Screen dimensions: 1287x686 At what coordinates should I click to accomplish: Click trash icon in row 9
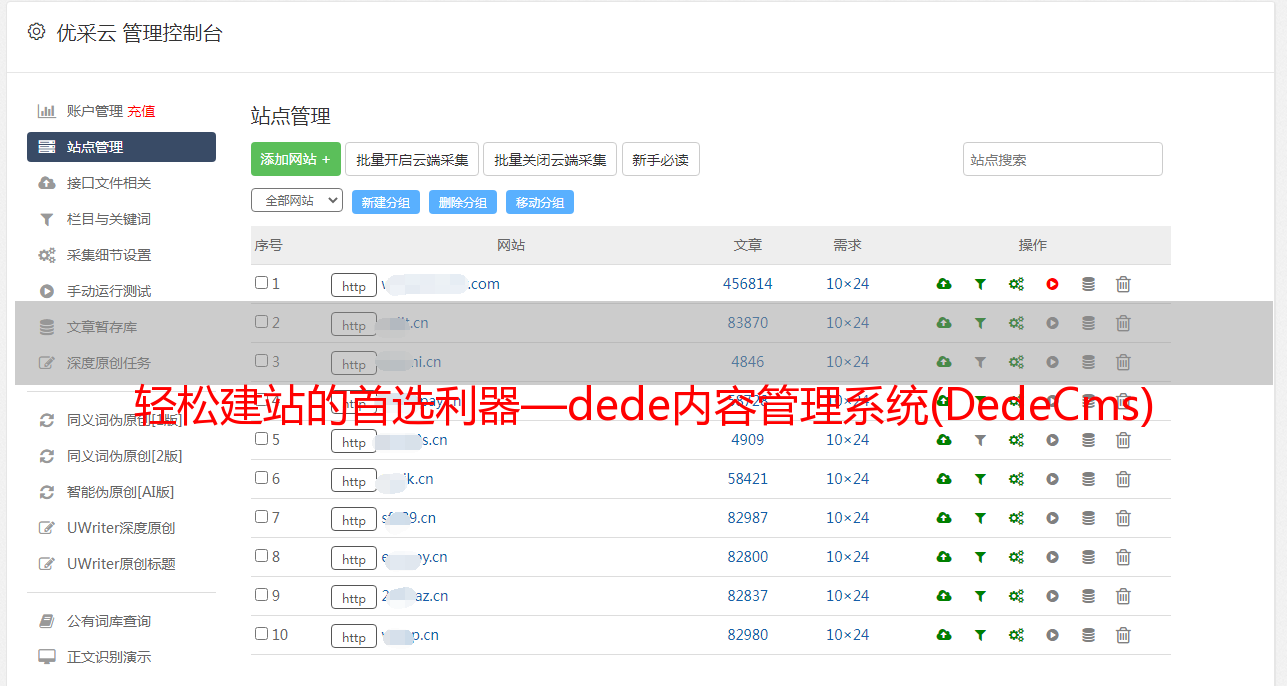1123,596
